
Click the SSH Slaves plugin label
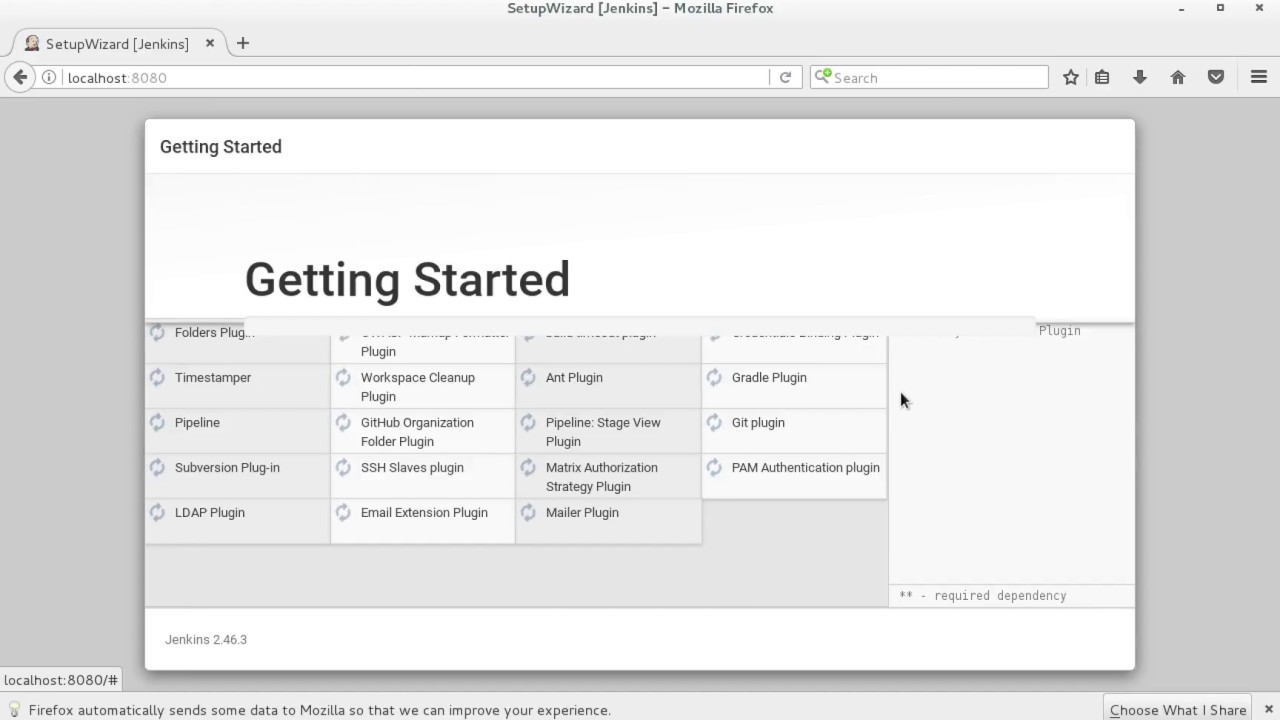pos(412,468)
